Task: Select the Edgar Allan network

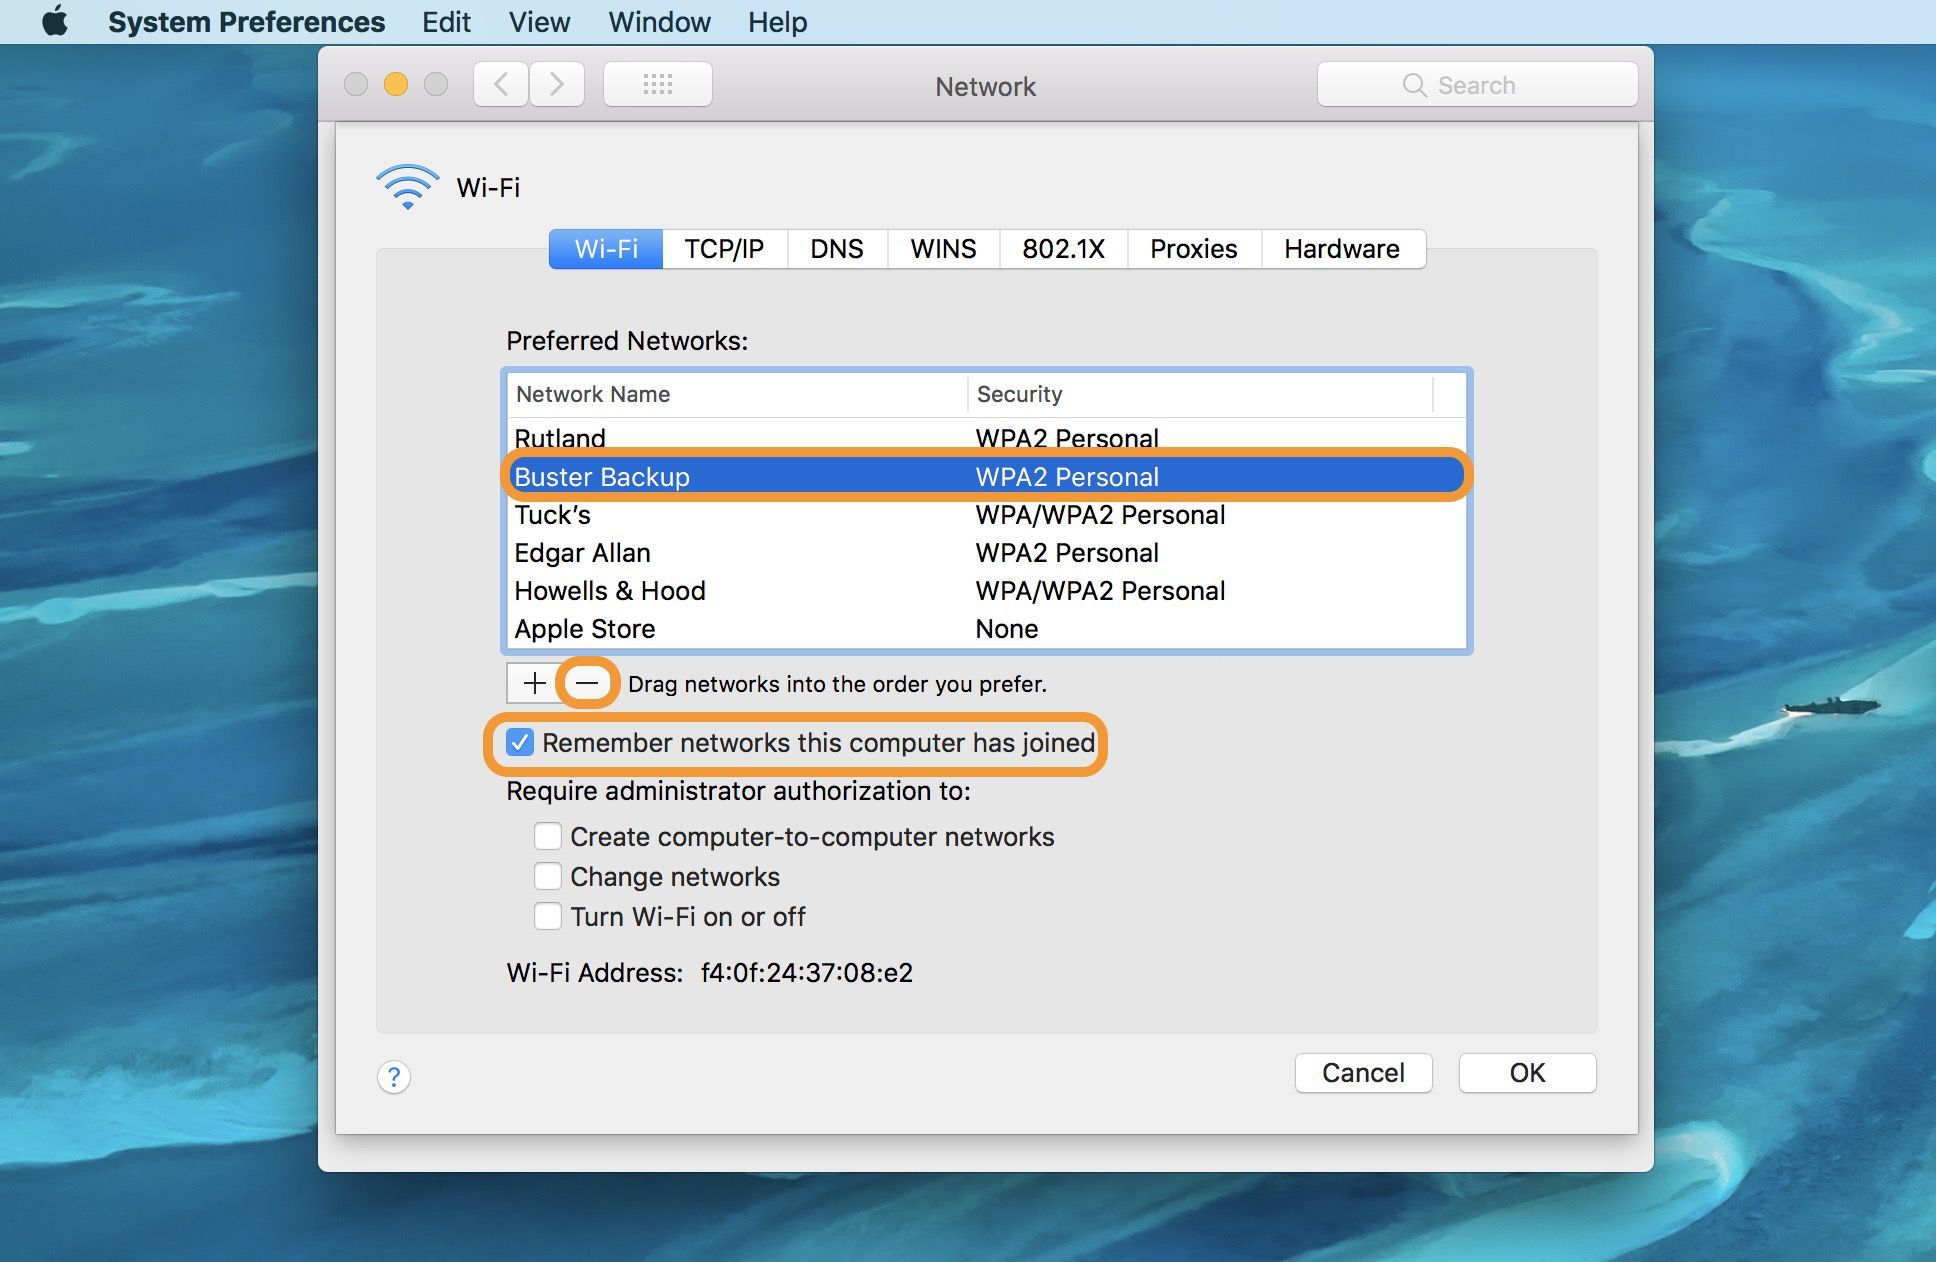Action: point(986,553)
